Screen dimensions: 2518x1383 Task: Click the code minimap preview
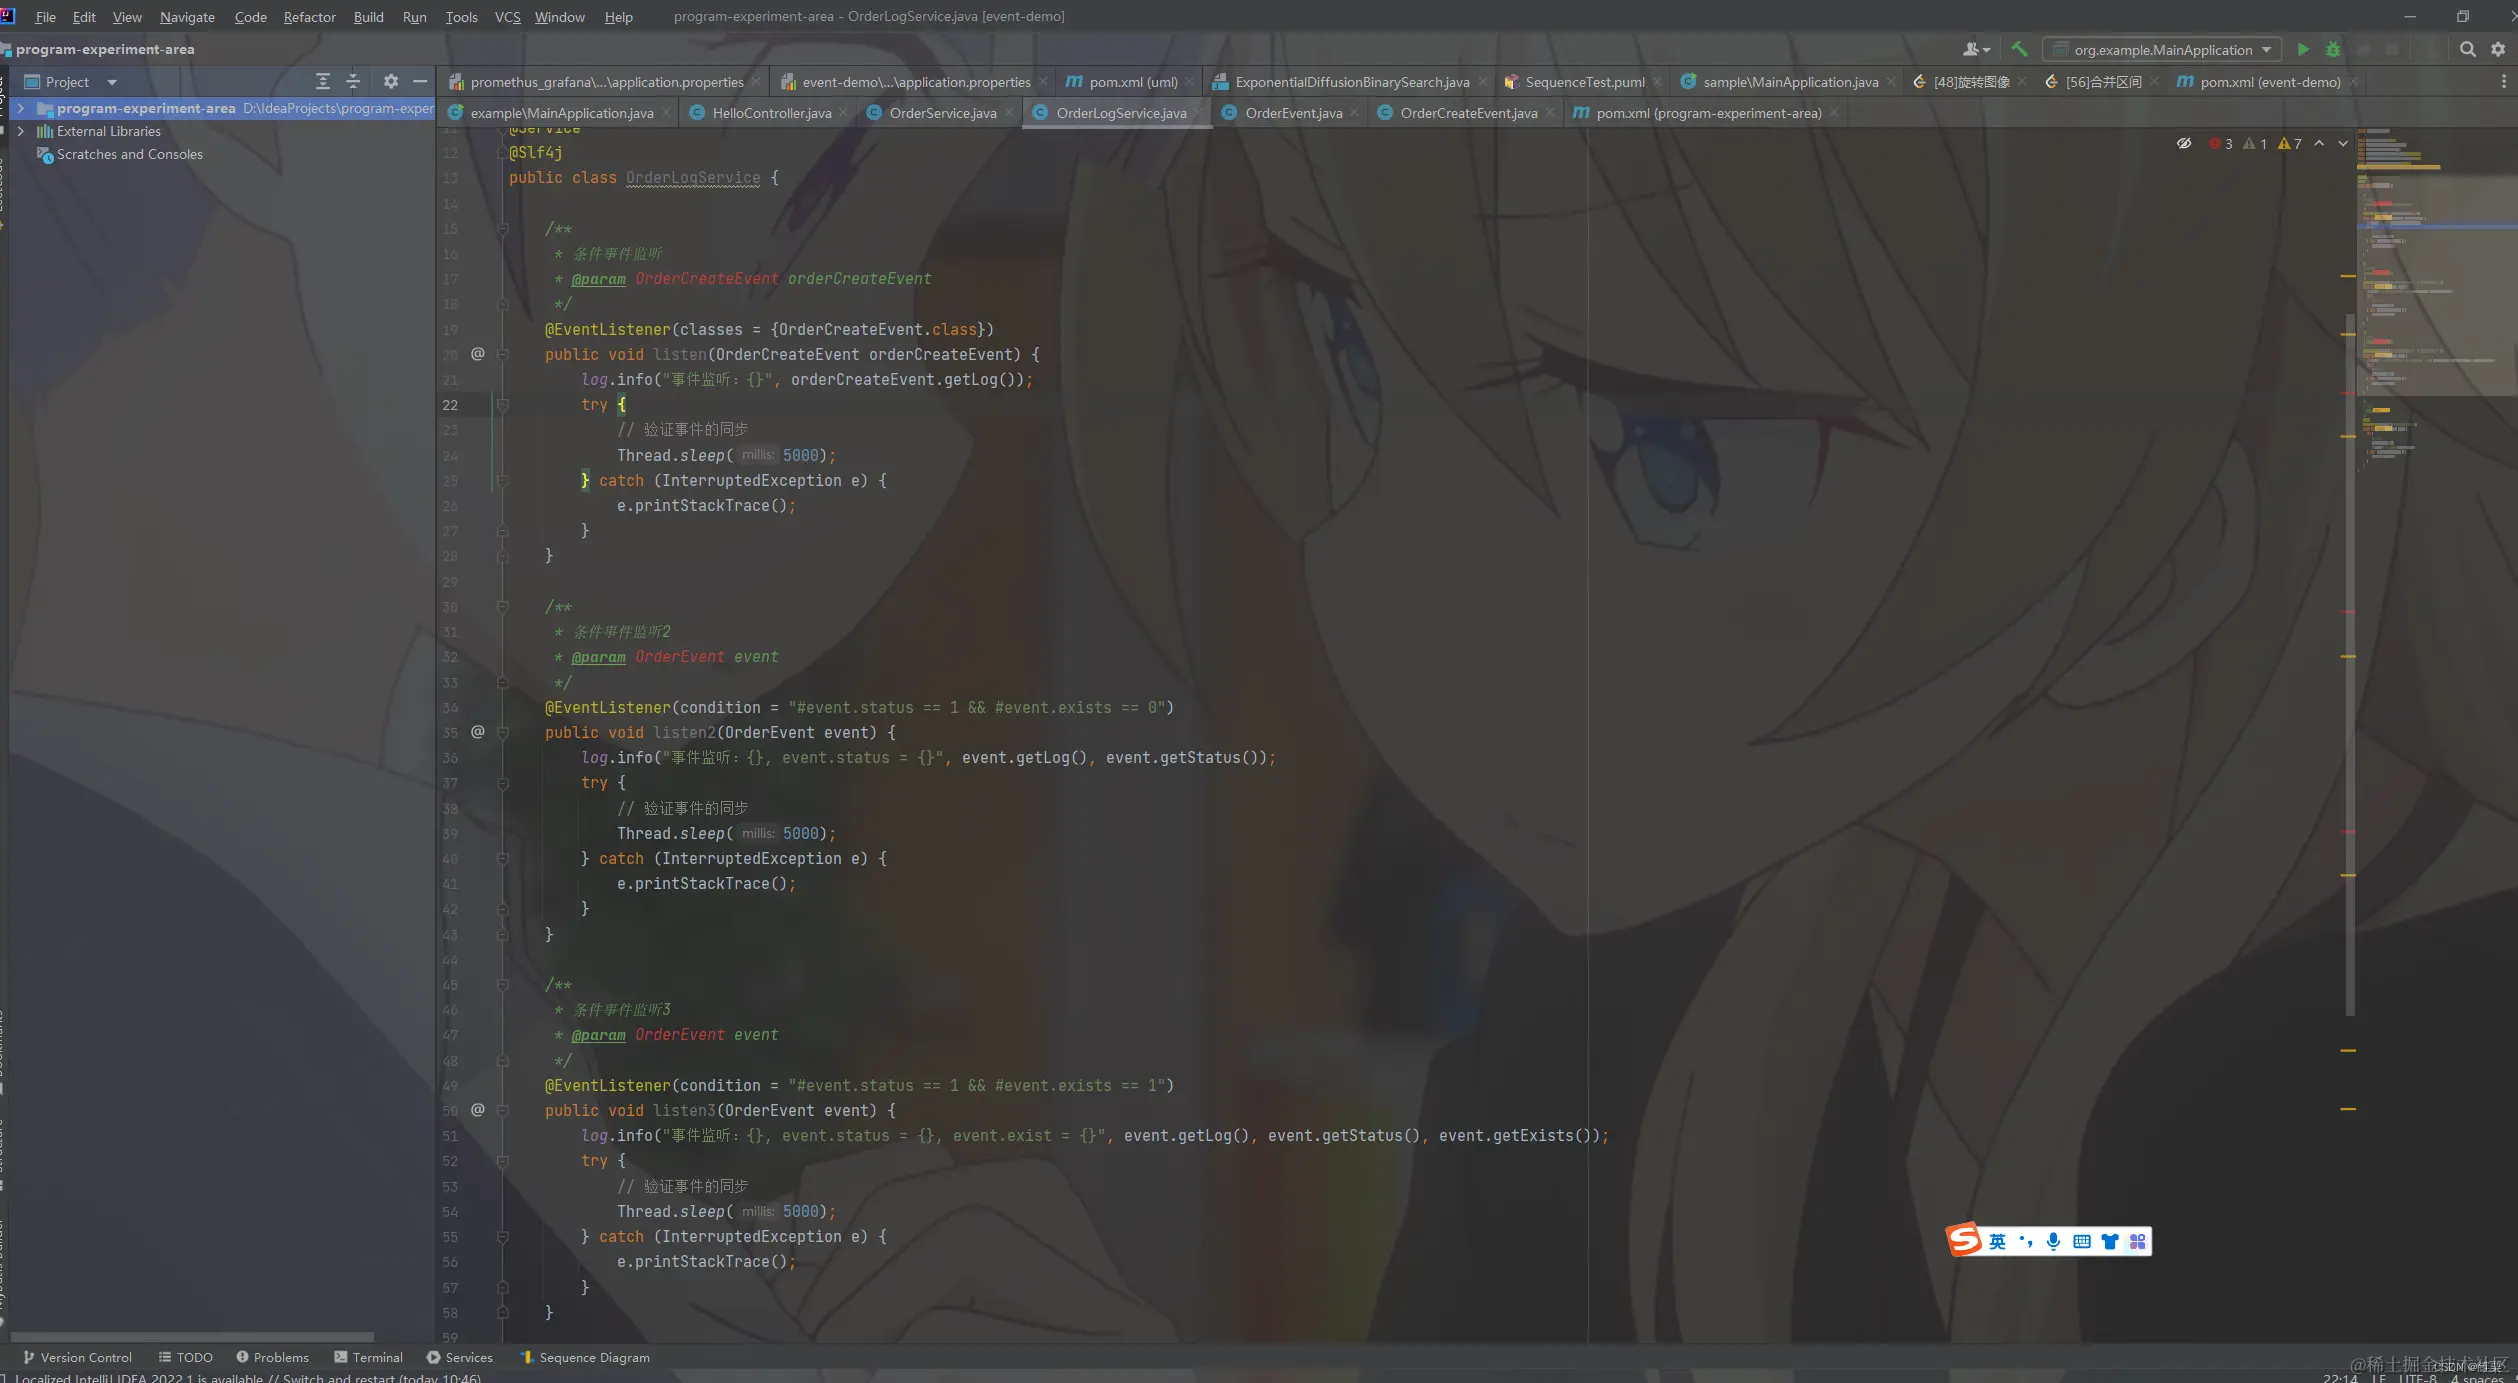pos(2436,285)
